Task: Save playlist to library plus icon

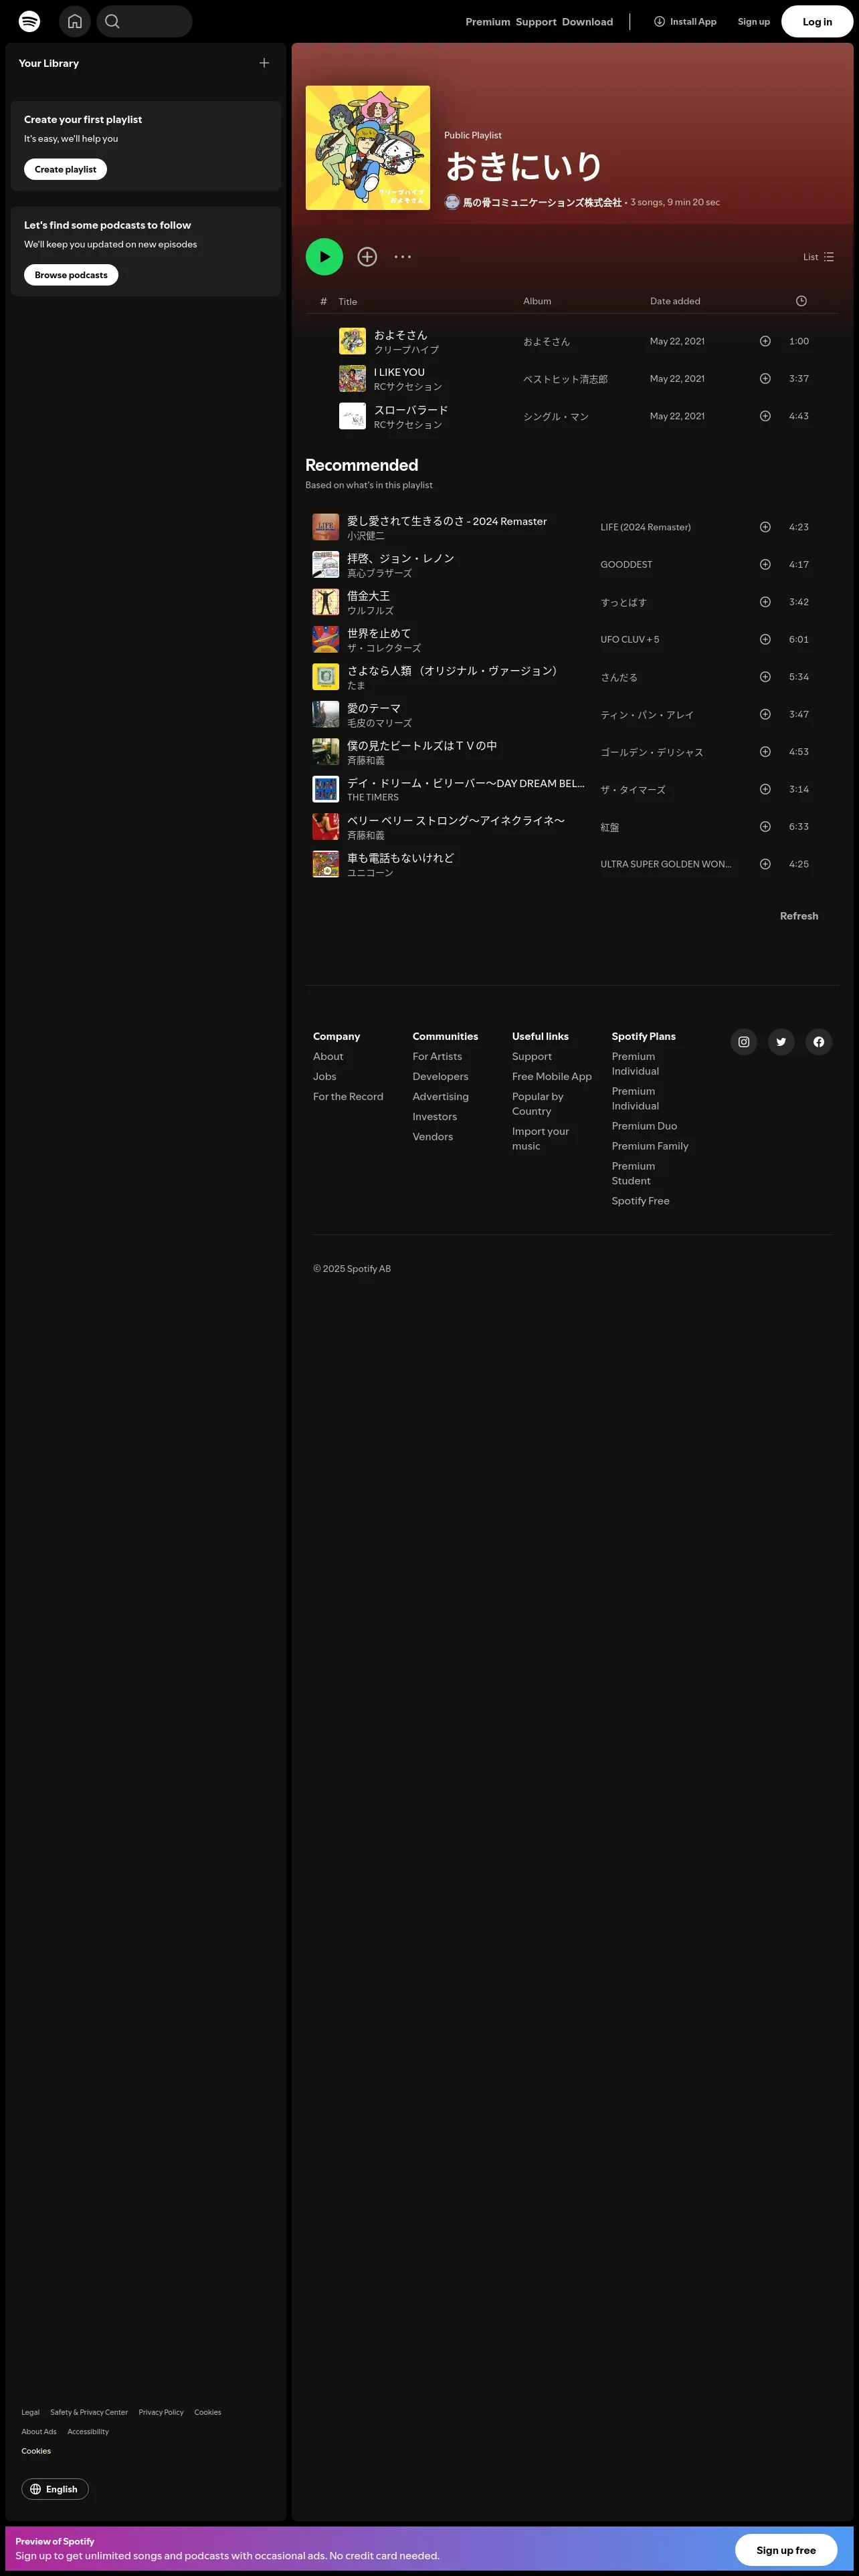Action: click(367, 257)
